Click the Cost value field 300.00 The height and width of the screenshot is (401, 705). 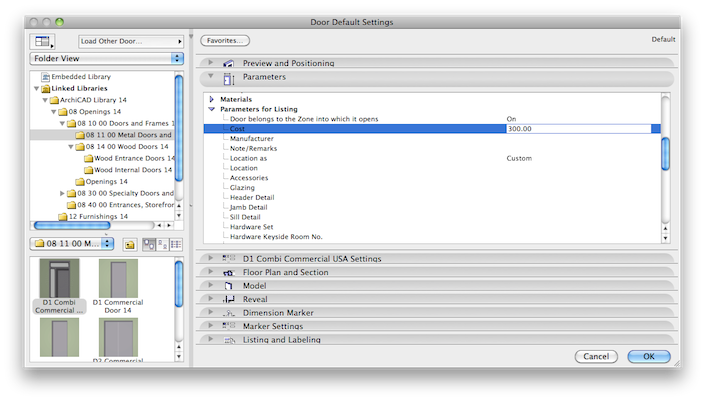click(579, 129)
